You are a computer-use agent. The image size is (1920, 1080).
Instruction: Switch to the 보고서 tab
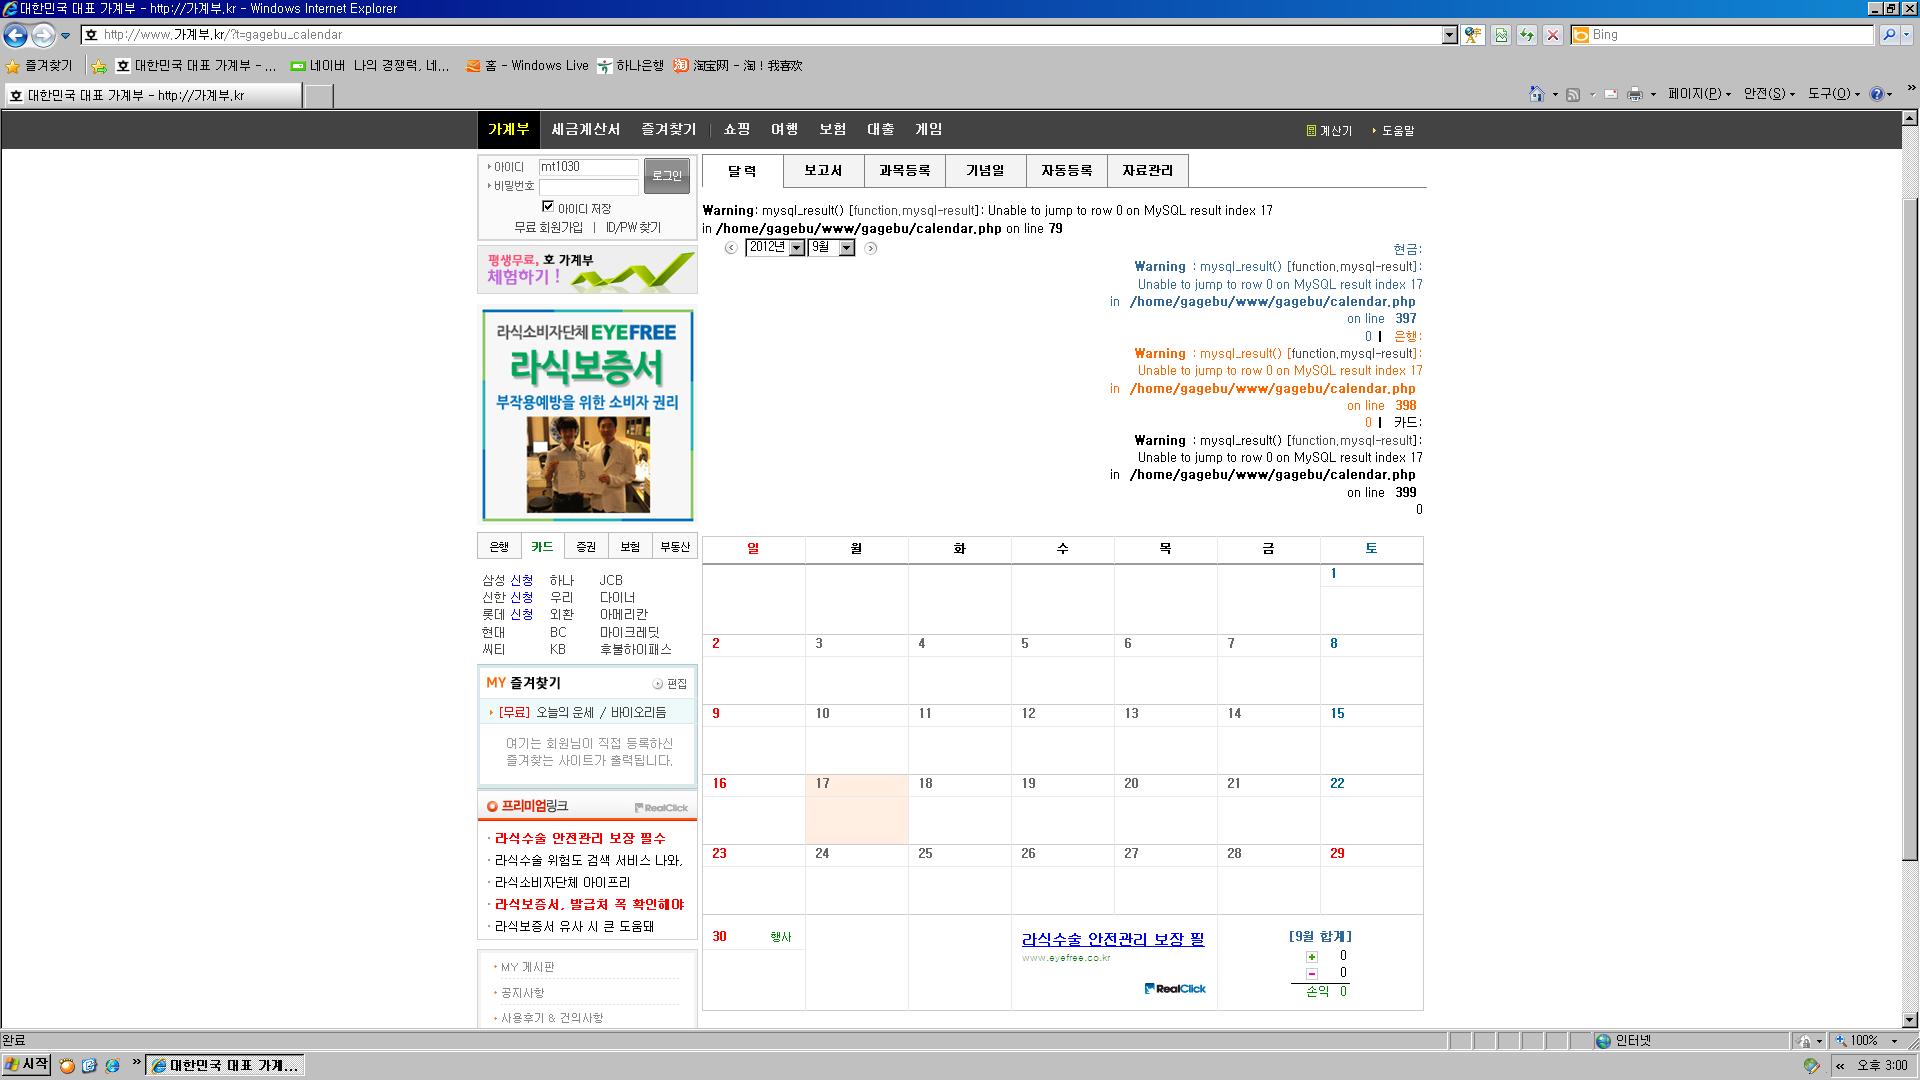(x=823, y=171)
